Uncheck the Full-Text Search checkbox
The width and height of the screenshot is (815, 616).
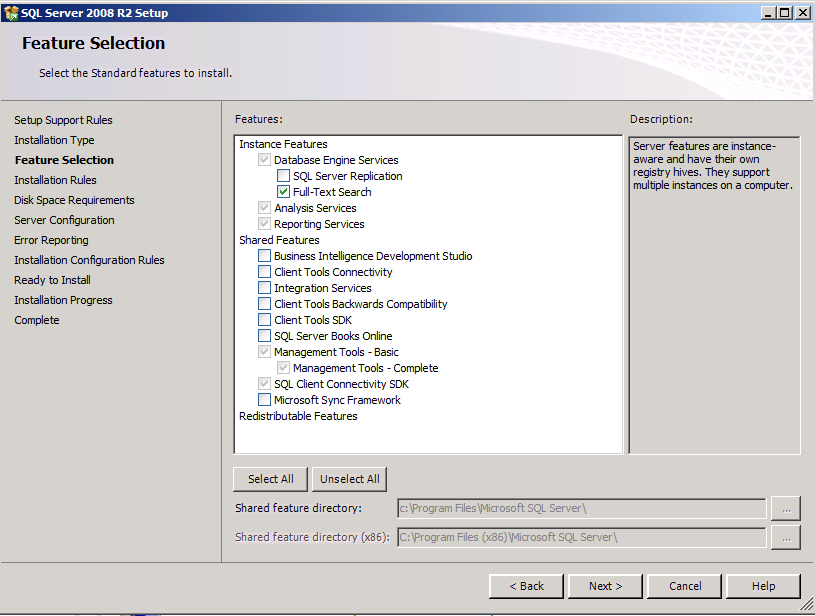pyautogui.click(x=283, y=192)
